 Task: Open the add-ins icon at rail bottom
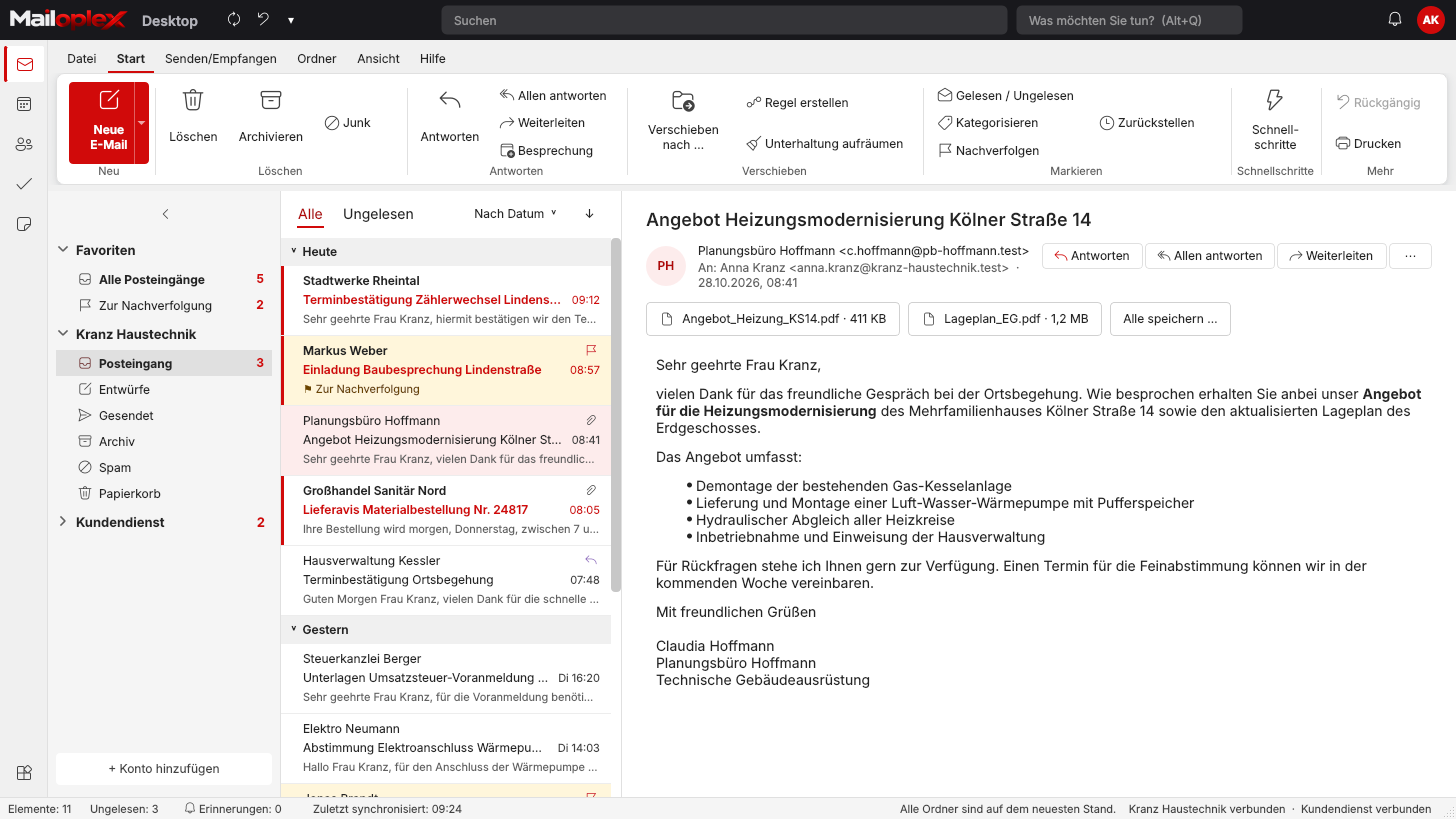coord(24,772)
